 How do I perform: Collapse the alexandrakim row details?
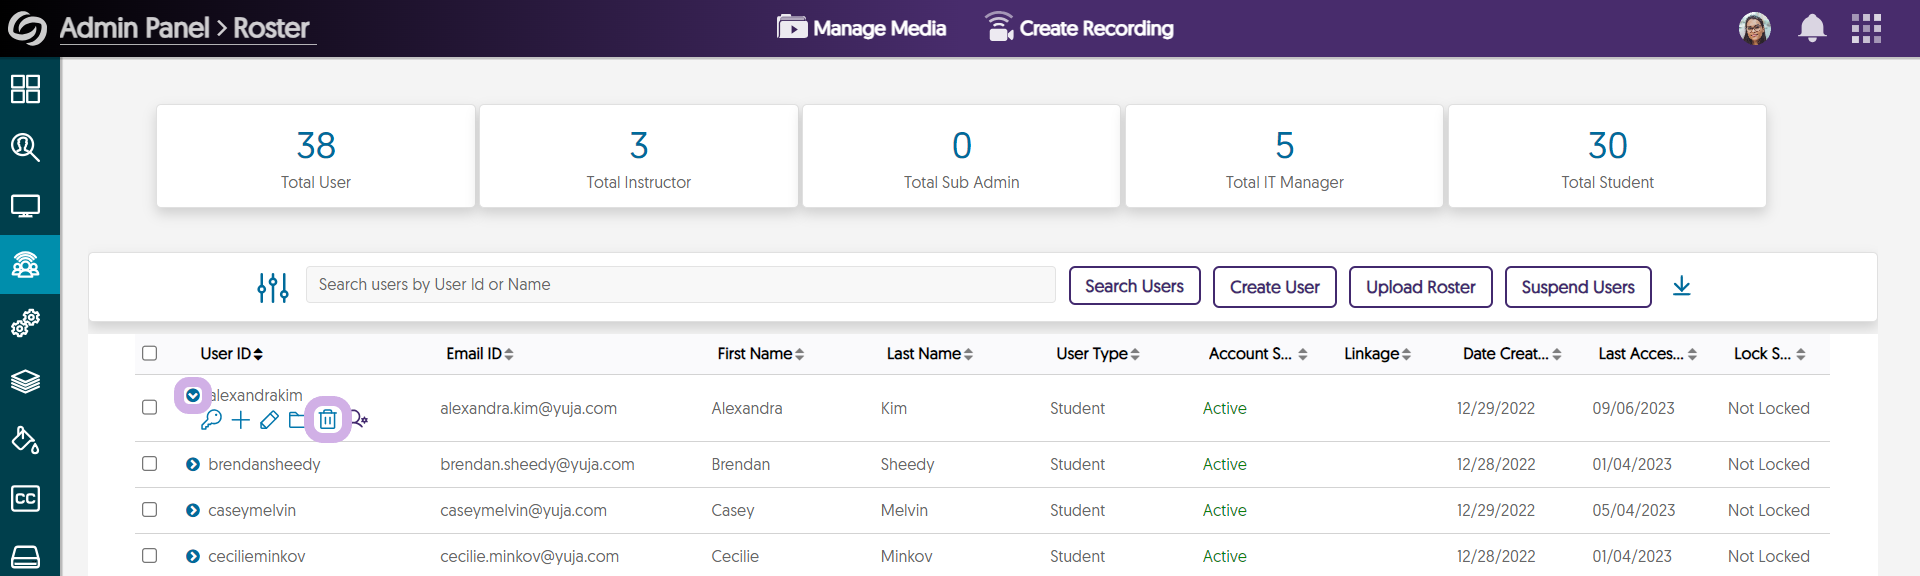[x=193, y=395]
